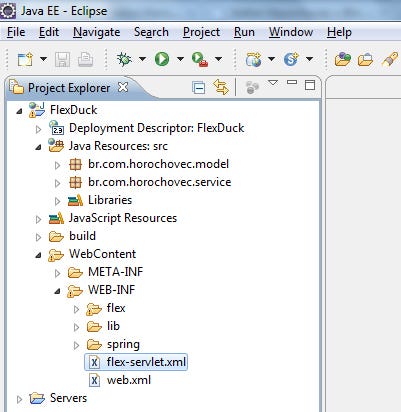The width and height of the screenshot is (401, 412).
Task: Open the External Tools dropdown arrow
Action: (x=218, y=59)
